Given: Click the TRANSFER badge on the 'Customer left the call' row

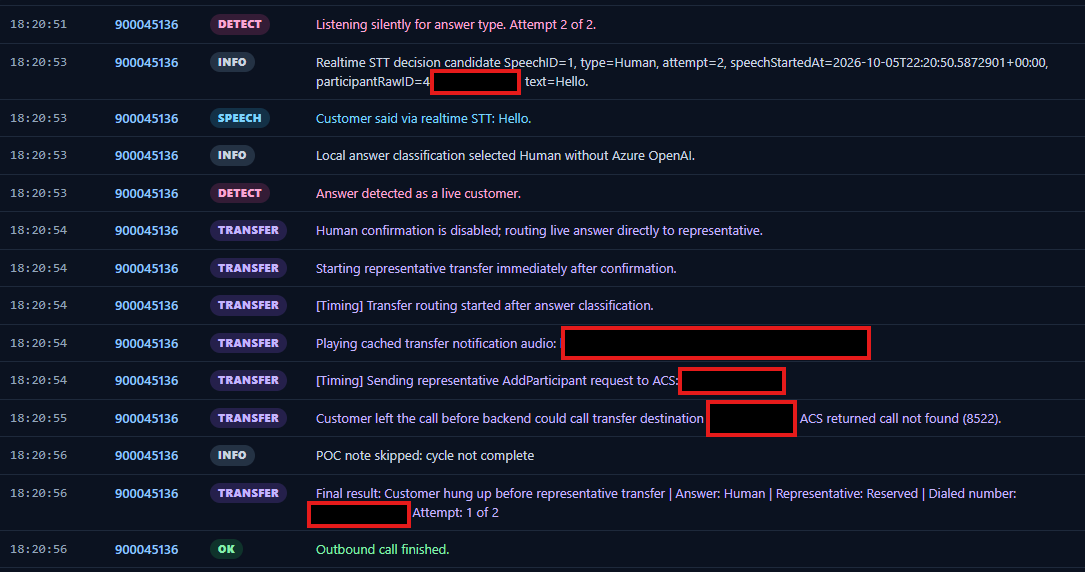Looking at the screenshot, I should 248,418.
